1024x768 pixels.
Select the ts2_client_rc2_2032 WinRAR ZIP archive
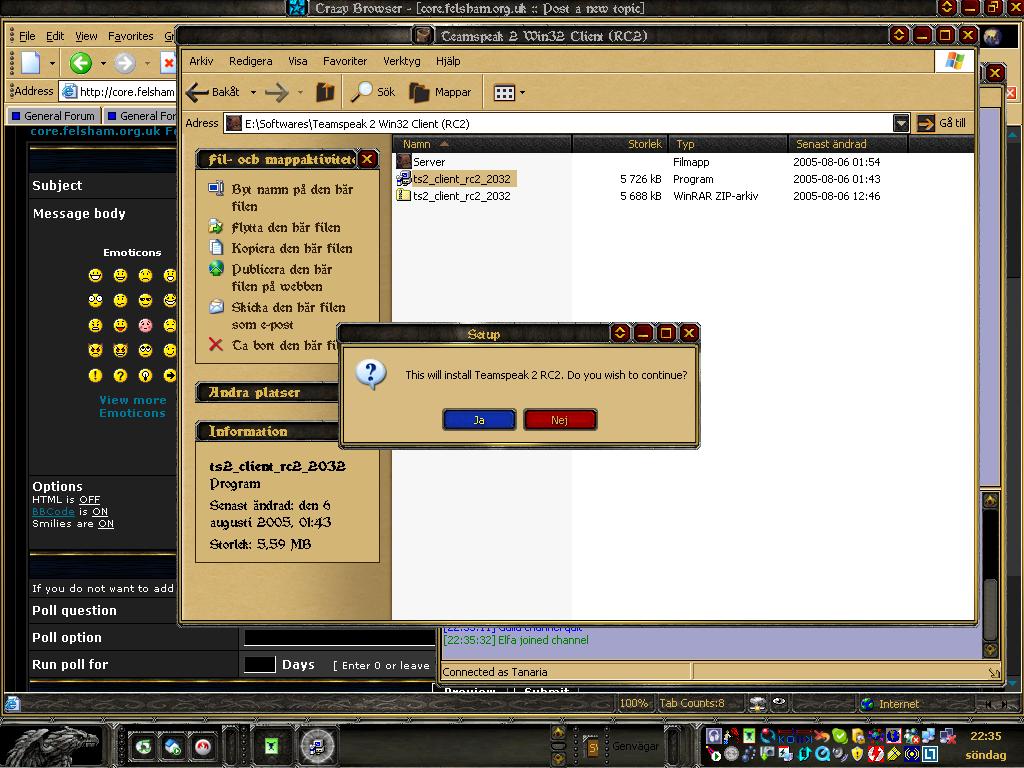click(x=461, y=196)
